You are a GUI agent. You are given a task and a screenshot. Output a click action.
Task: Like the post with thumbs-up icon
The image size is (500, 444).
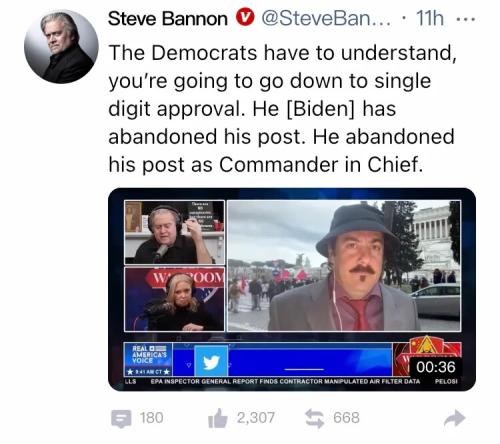point(218,418)
